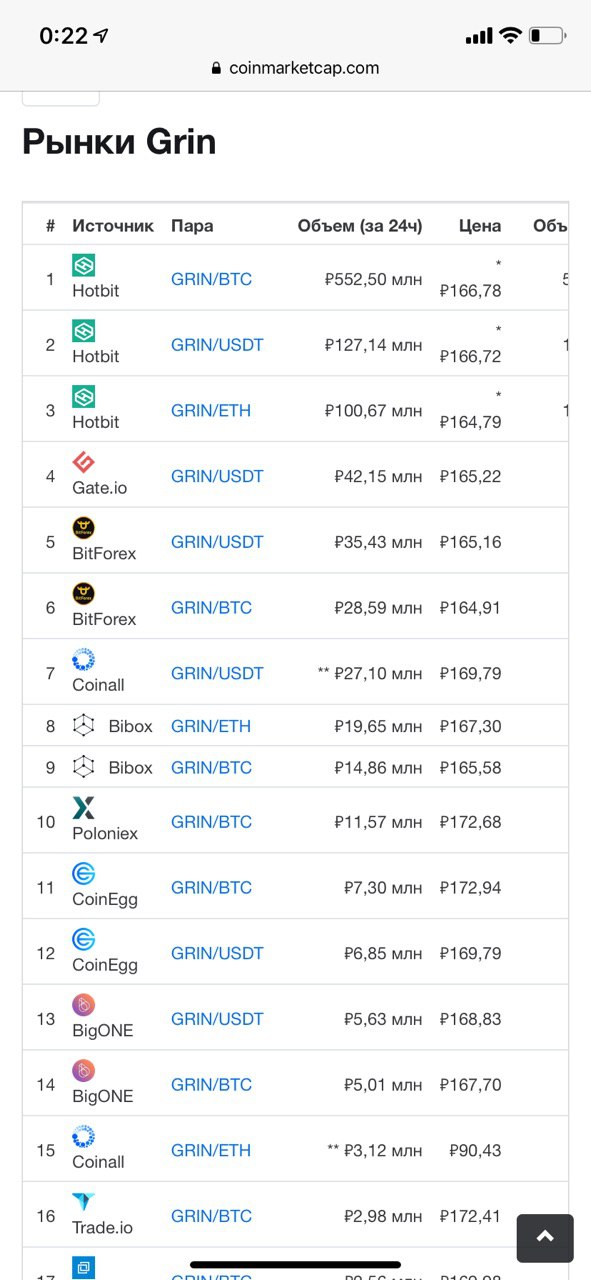
Task: Sort by Объем (за 24ч) column header
Action: pyautogui.click(x=360, y=226)
